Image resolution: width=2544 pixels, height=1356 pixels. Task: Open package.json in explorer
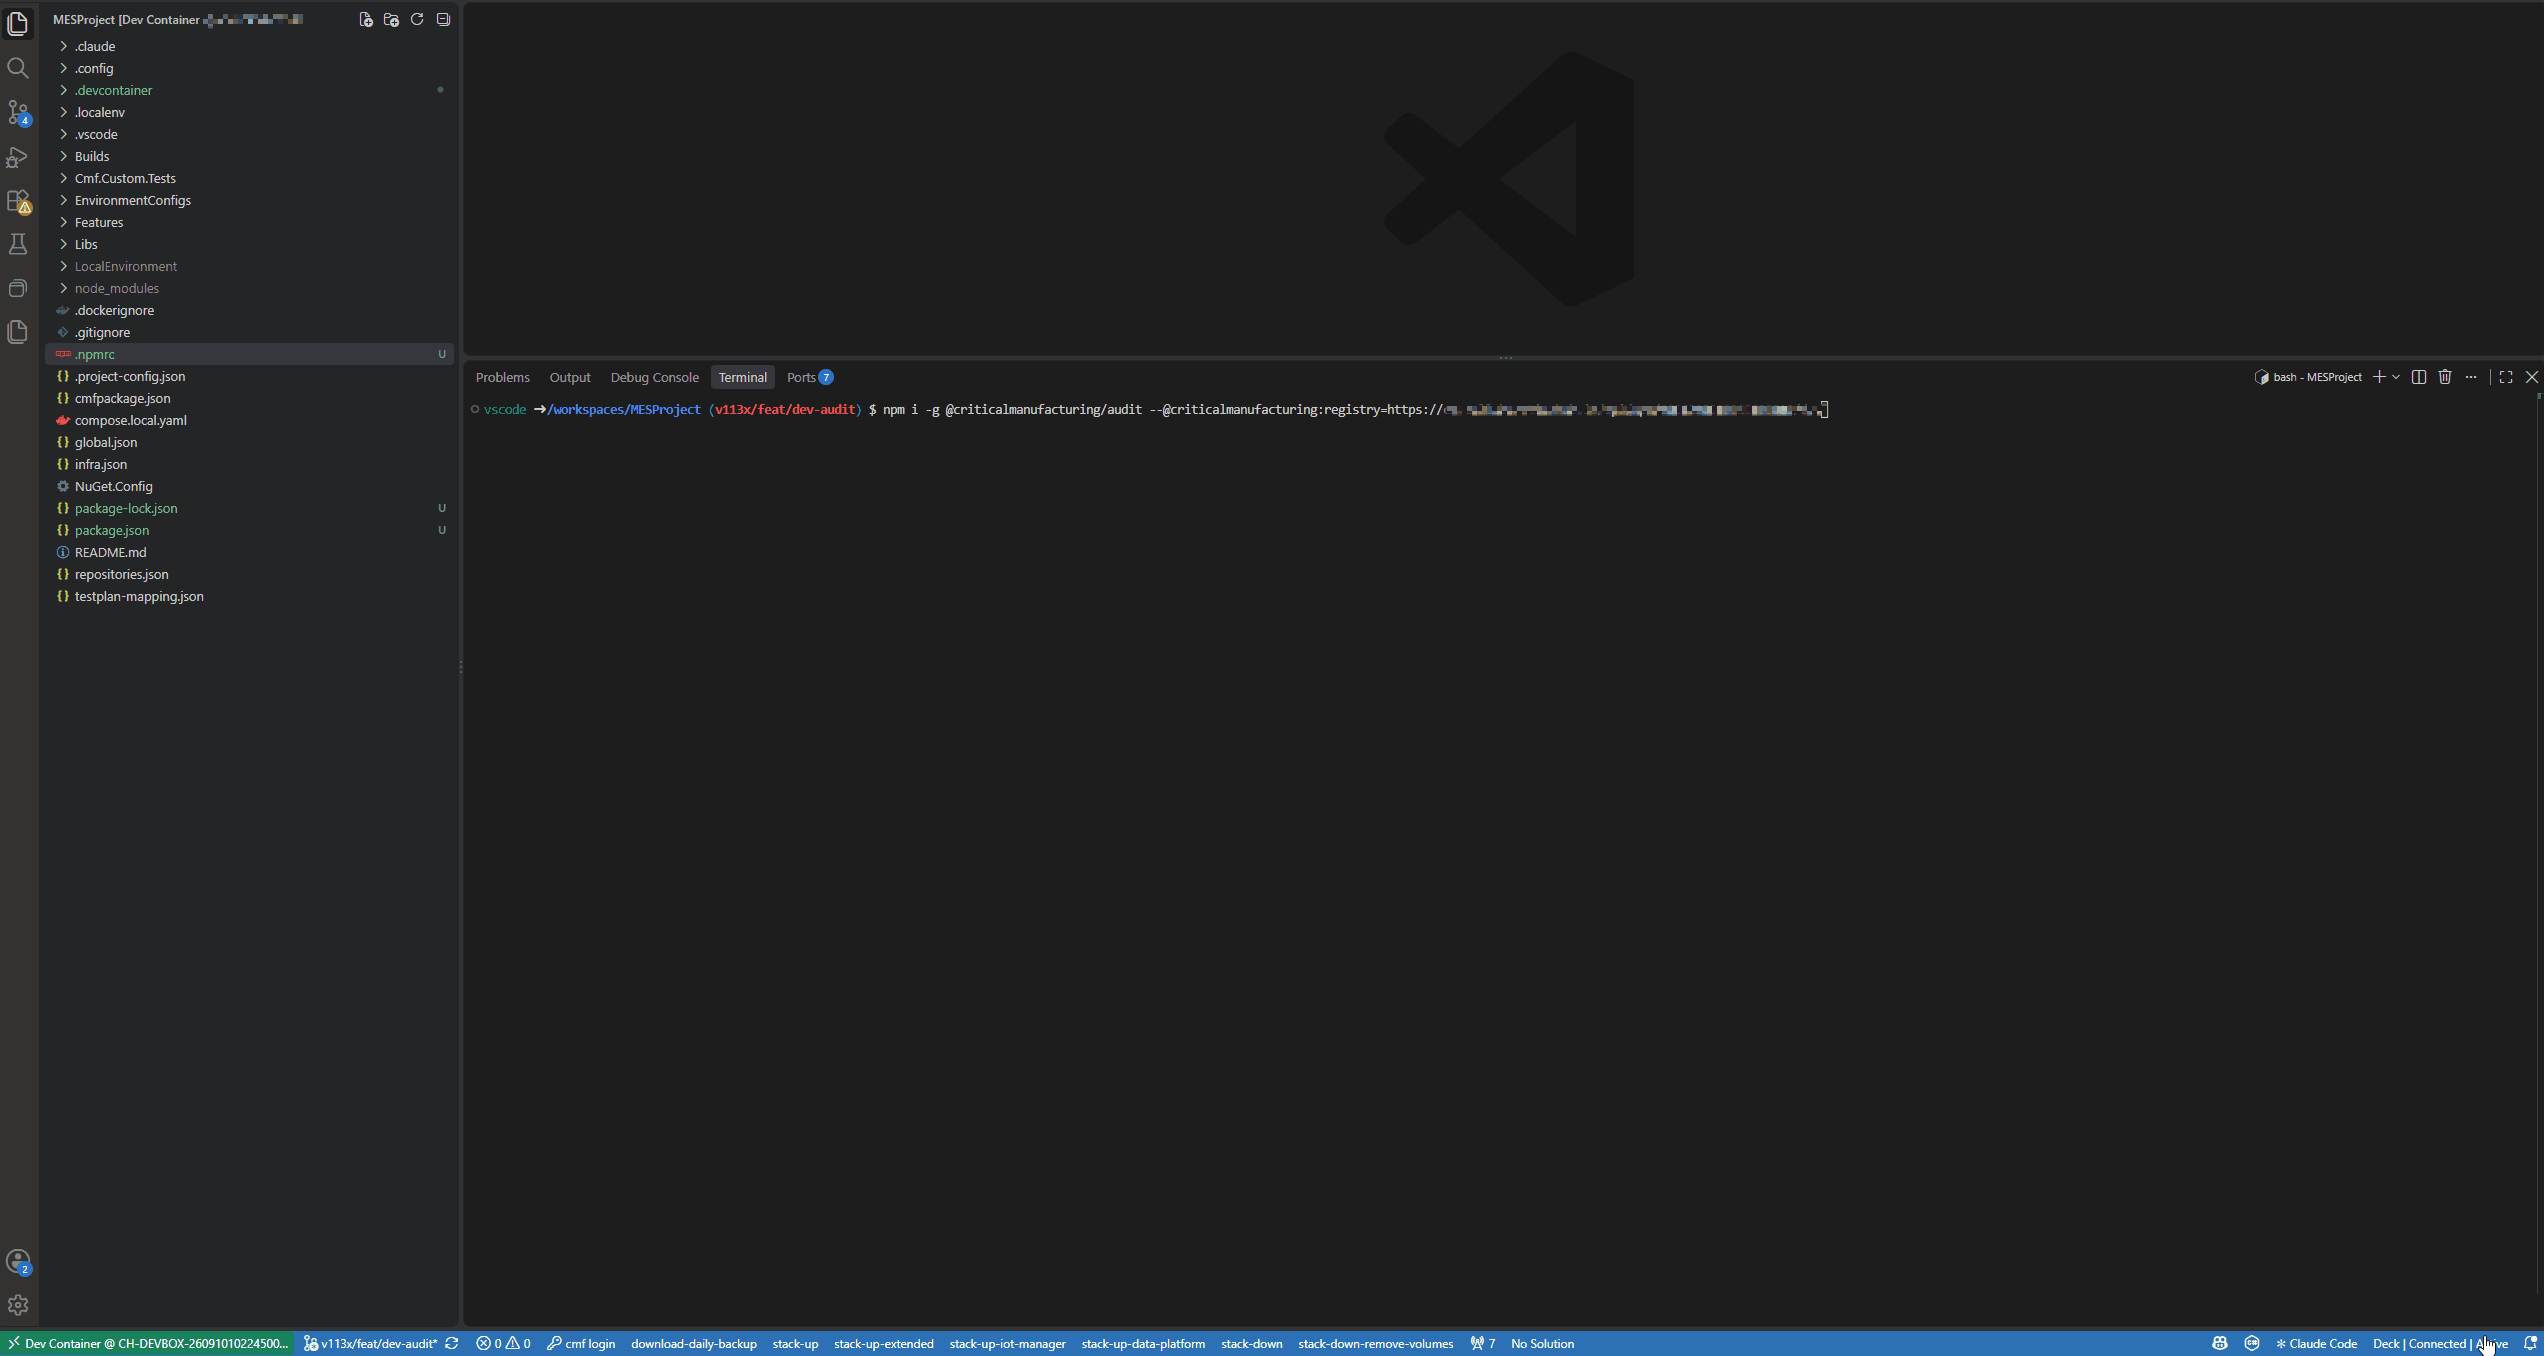(x=249, y=530)
